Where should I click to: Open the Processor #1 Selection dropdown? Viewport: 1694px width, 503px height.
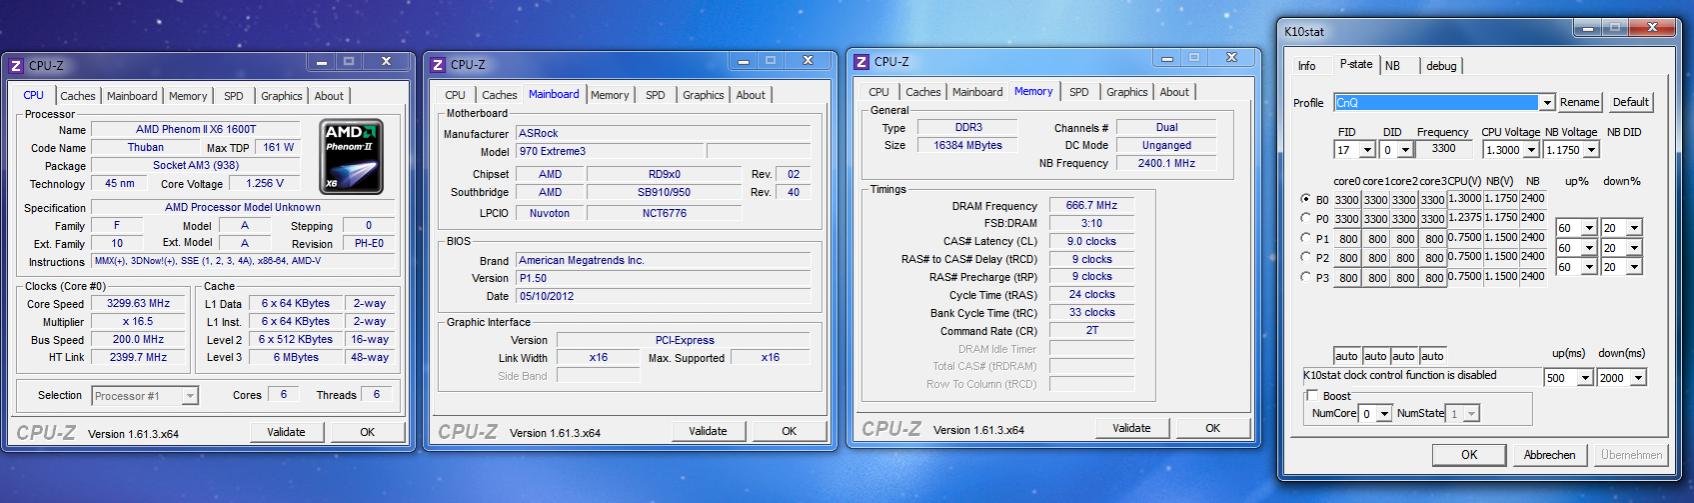click(190, 396)
